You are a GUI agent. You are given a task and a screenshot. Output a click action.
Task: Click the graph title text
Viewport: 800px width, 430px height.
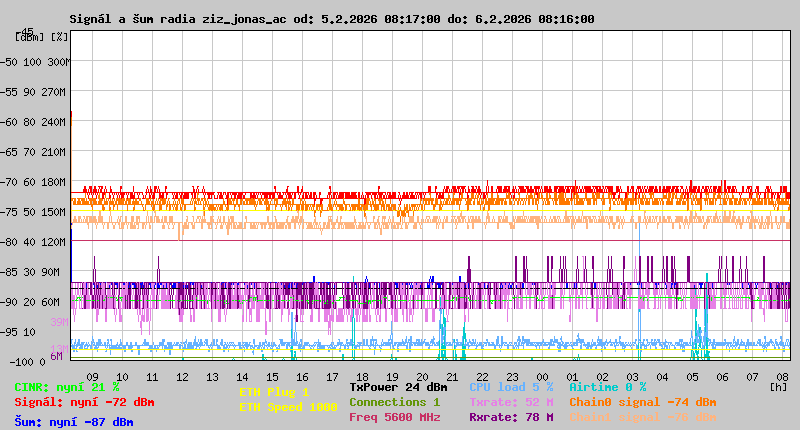point(331,19)
